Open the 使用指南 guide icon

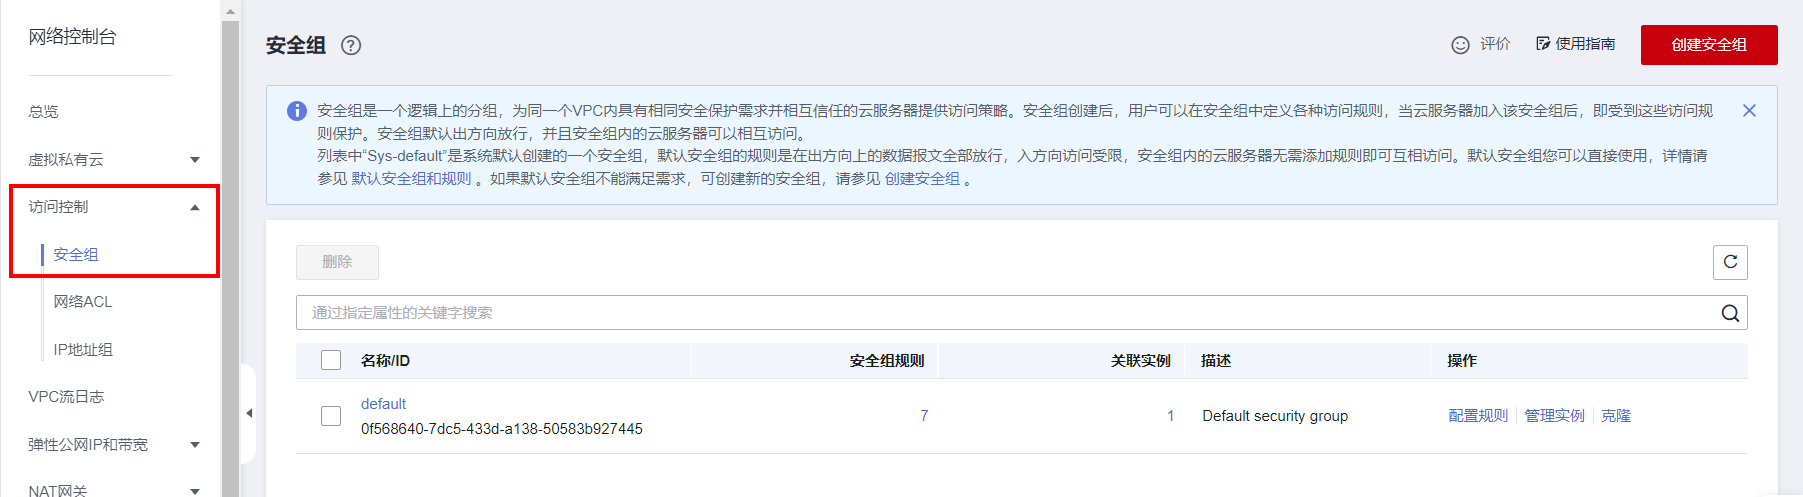(1543, 44)
